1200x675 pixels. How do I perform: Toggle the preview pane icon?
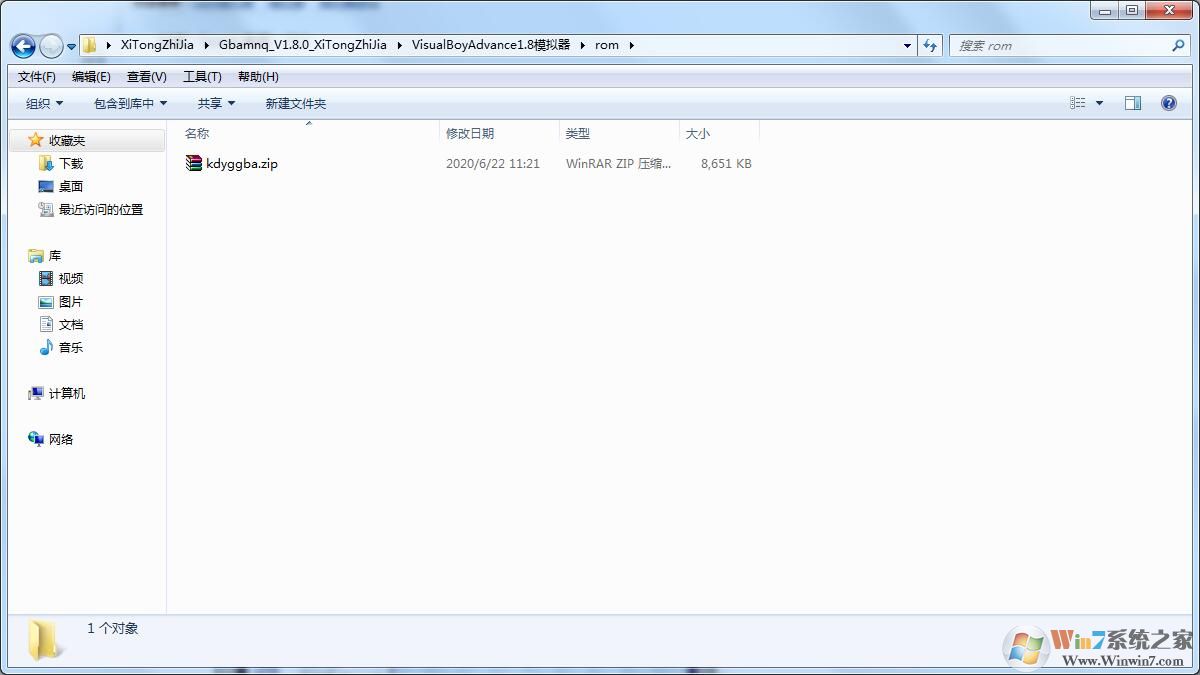(1133, 103)
